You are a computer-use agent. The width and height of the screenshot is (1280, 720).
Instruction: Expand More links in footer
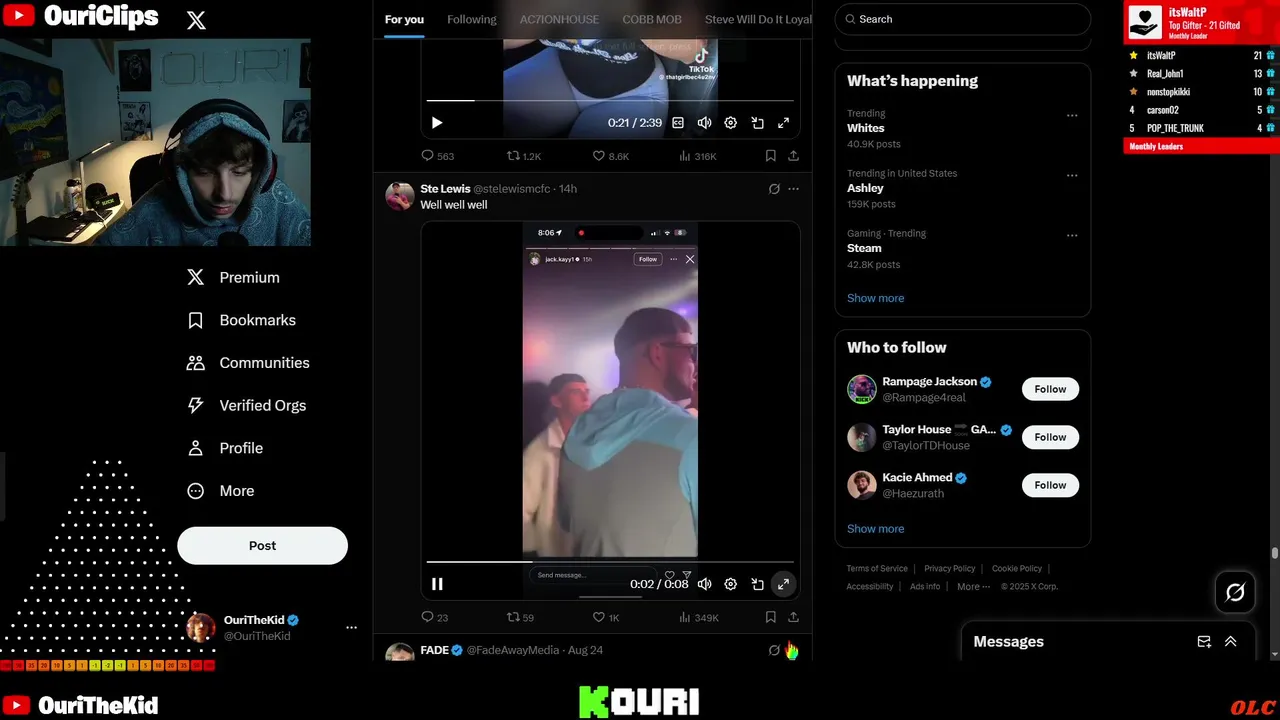[973, 587]
